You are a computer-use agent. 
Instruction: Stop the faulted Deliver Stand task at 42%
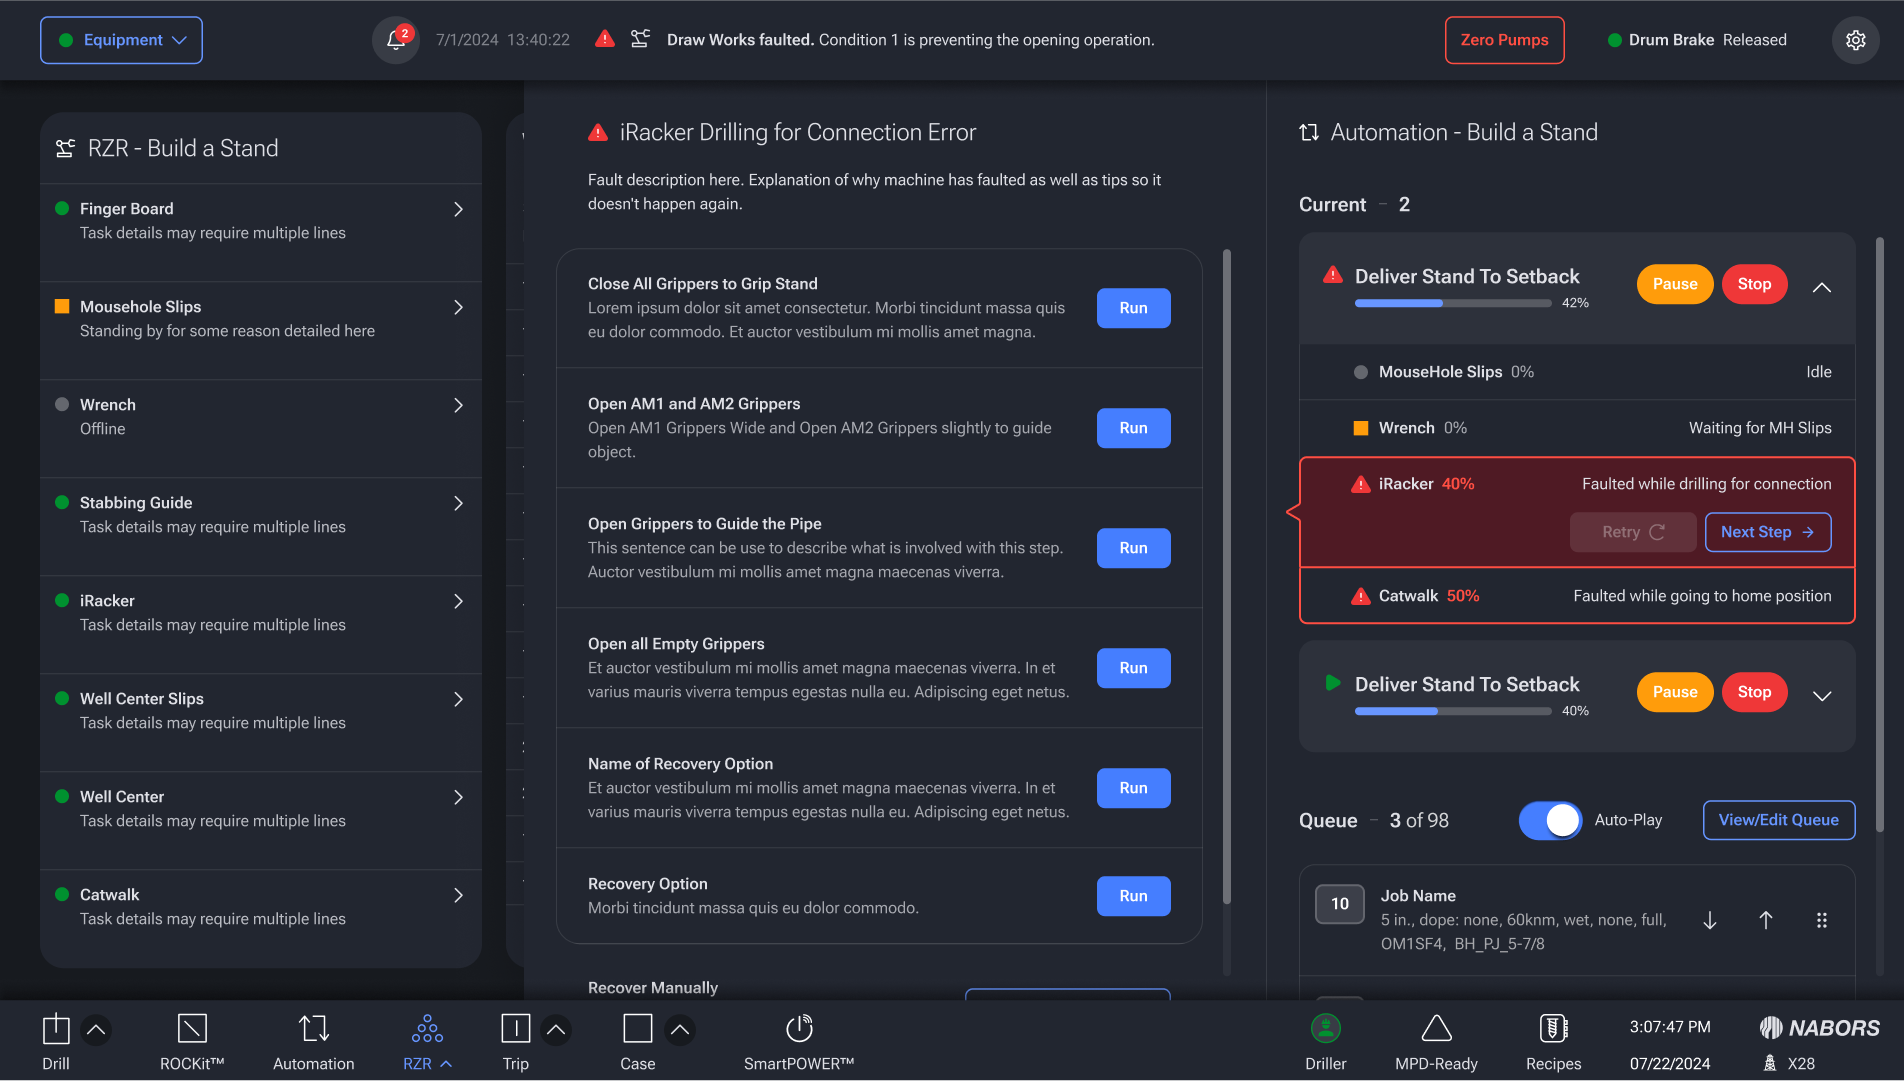[x=1754, y=284]
